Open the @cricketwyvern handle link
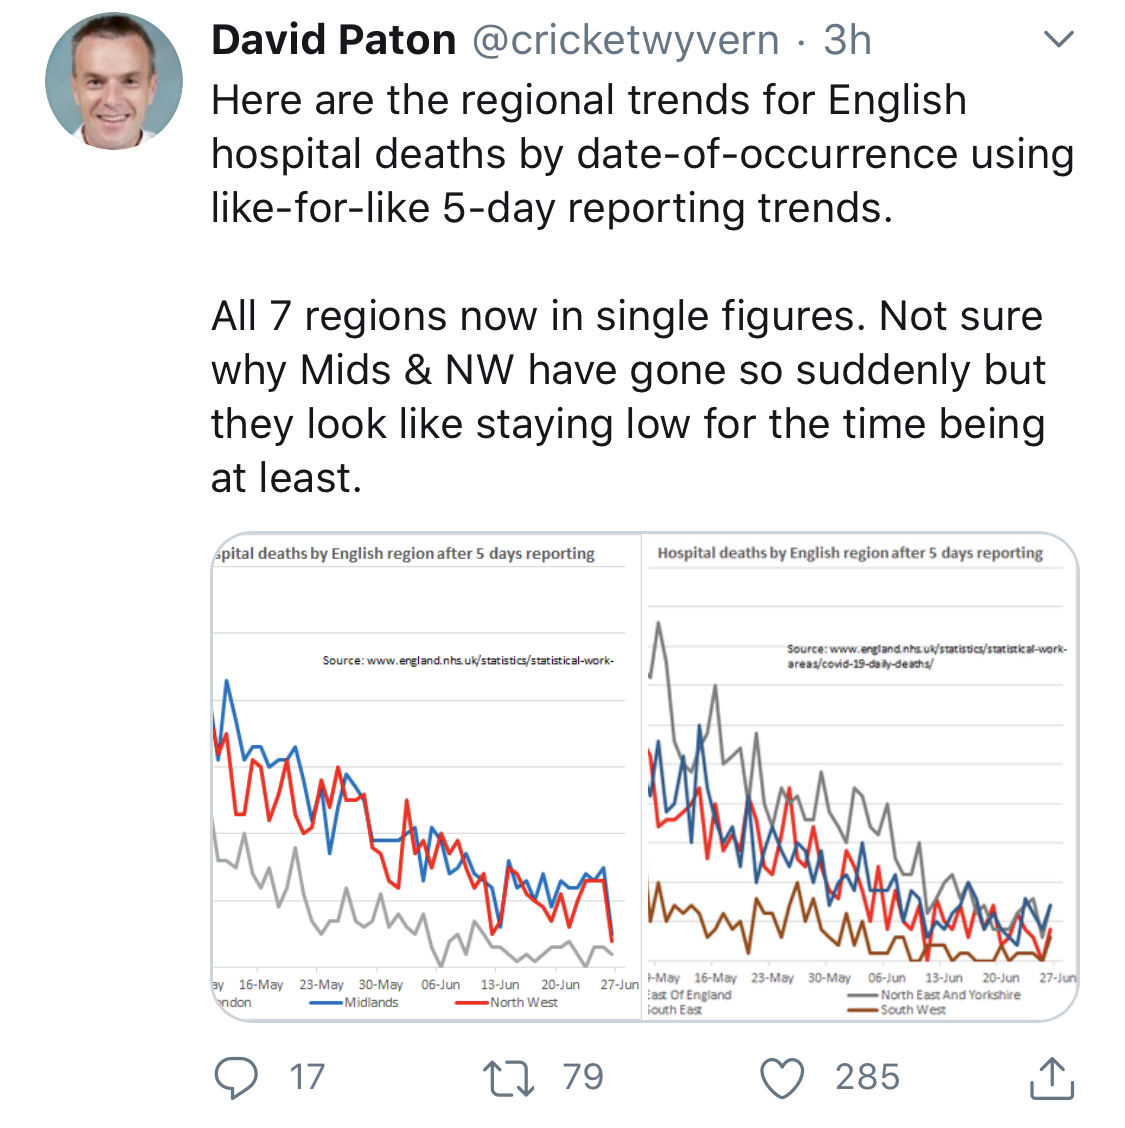Image resolution: width=1125 pixels, height=1128 pixels. (625, 40)
